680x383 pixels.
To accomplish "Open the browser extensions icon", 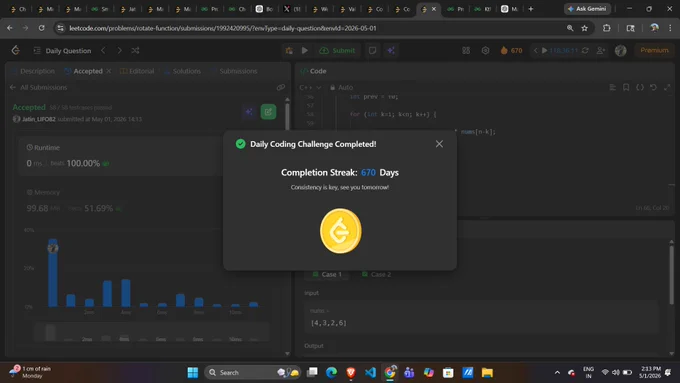I will (606, 28).
